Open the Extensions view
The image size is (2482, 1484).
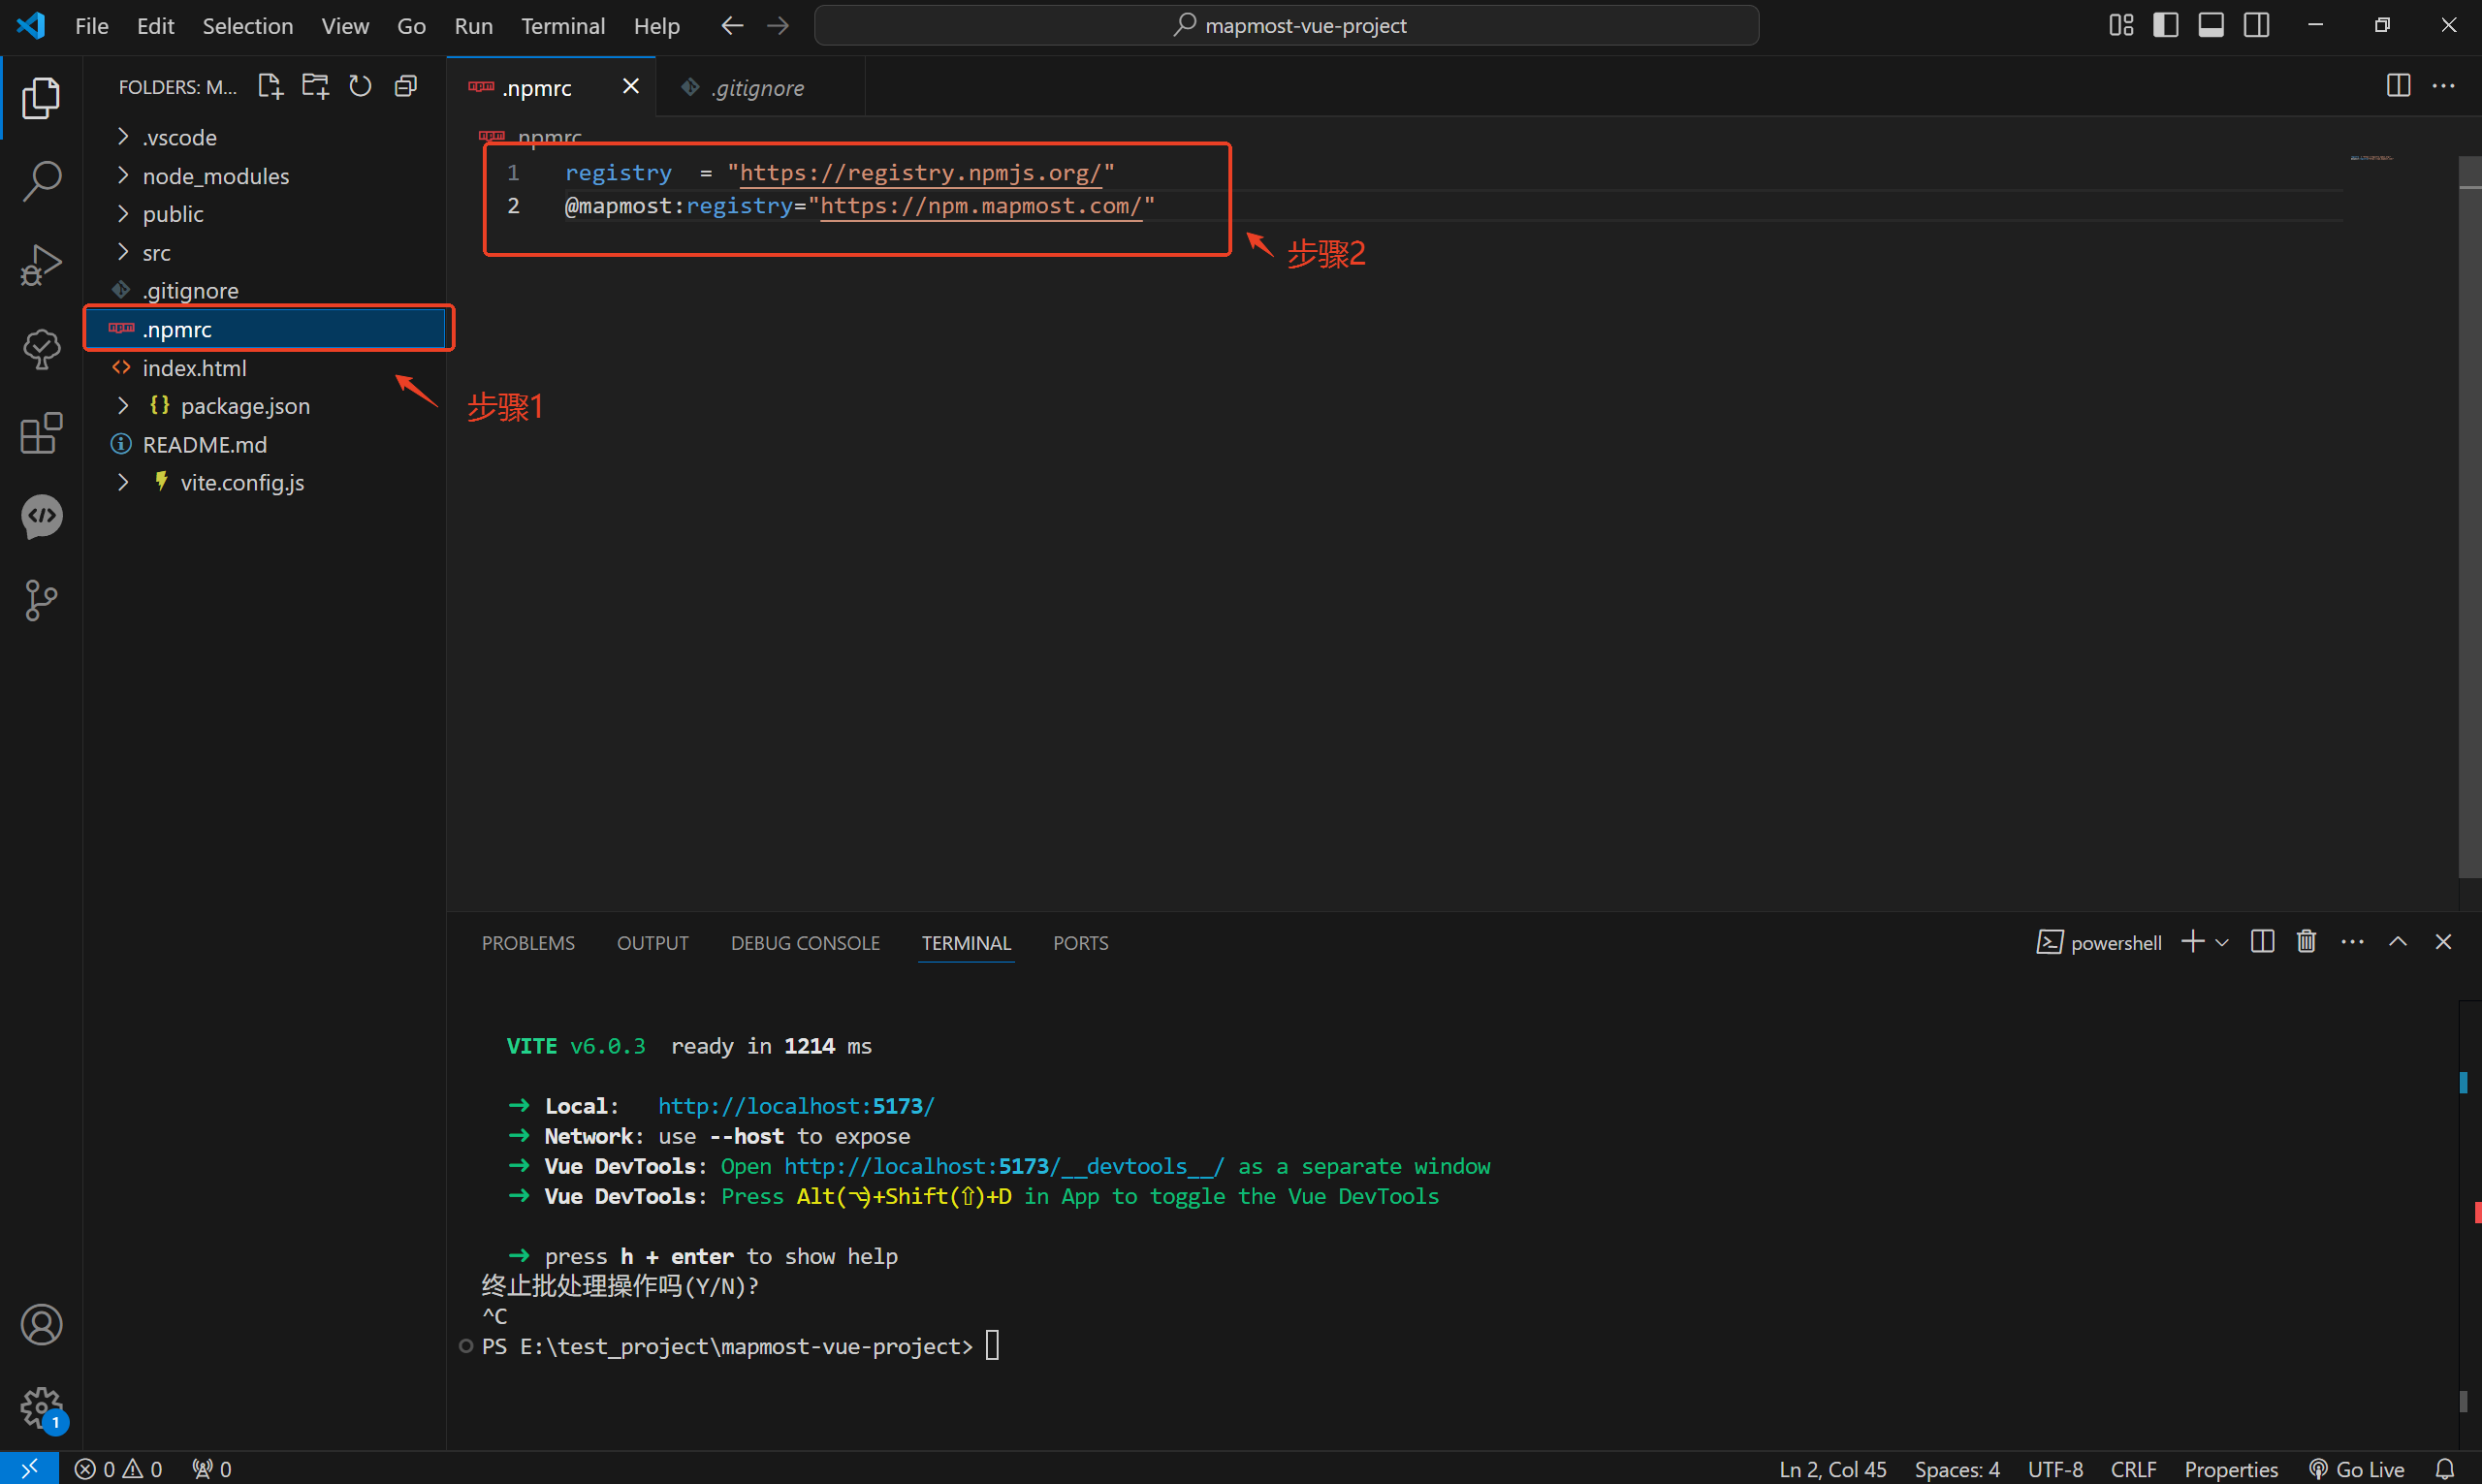pos(41,433)
